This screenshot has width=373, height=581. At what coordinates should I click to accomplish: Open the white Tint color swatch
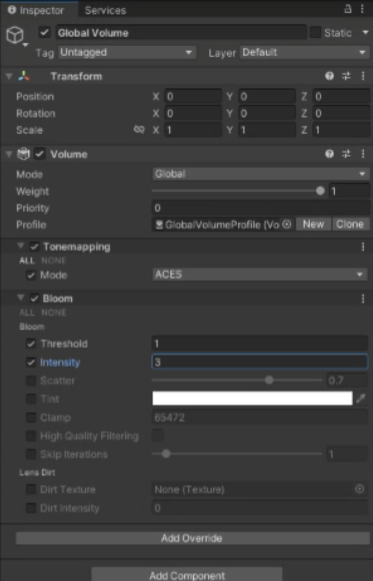click(252, 399)
